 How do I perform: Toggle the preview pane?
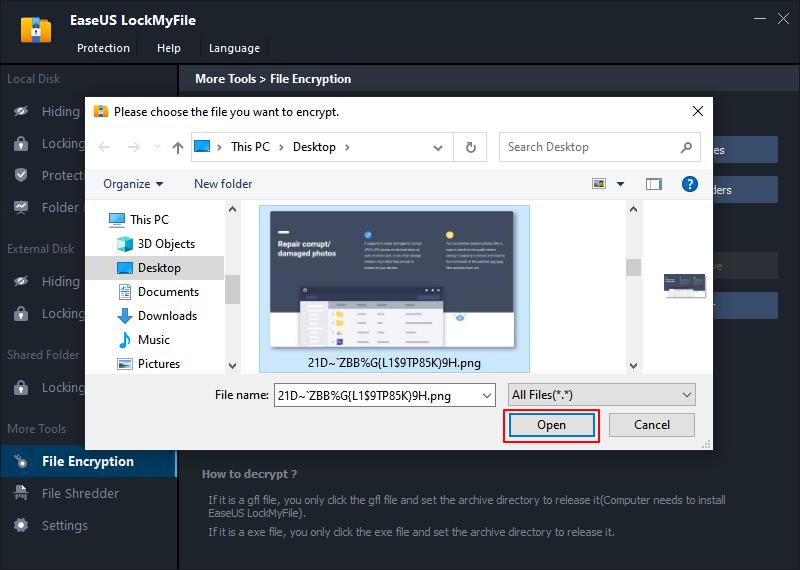click(x=654, y=184)
